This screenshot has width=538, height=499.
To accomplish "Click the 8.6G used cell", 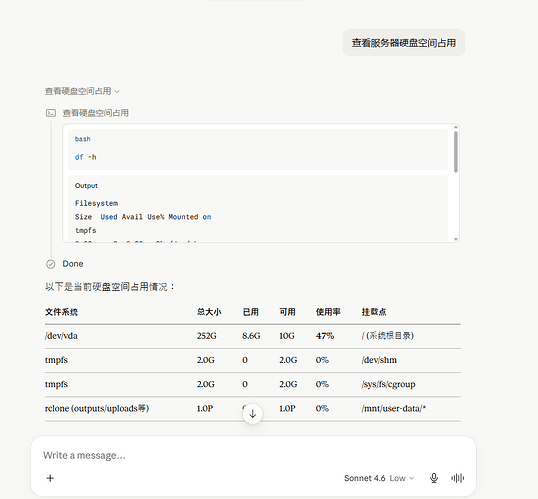I will point(251,336).
